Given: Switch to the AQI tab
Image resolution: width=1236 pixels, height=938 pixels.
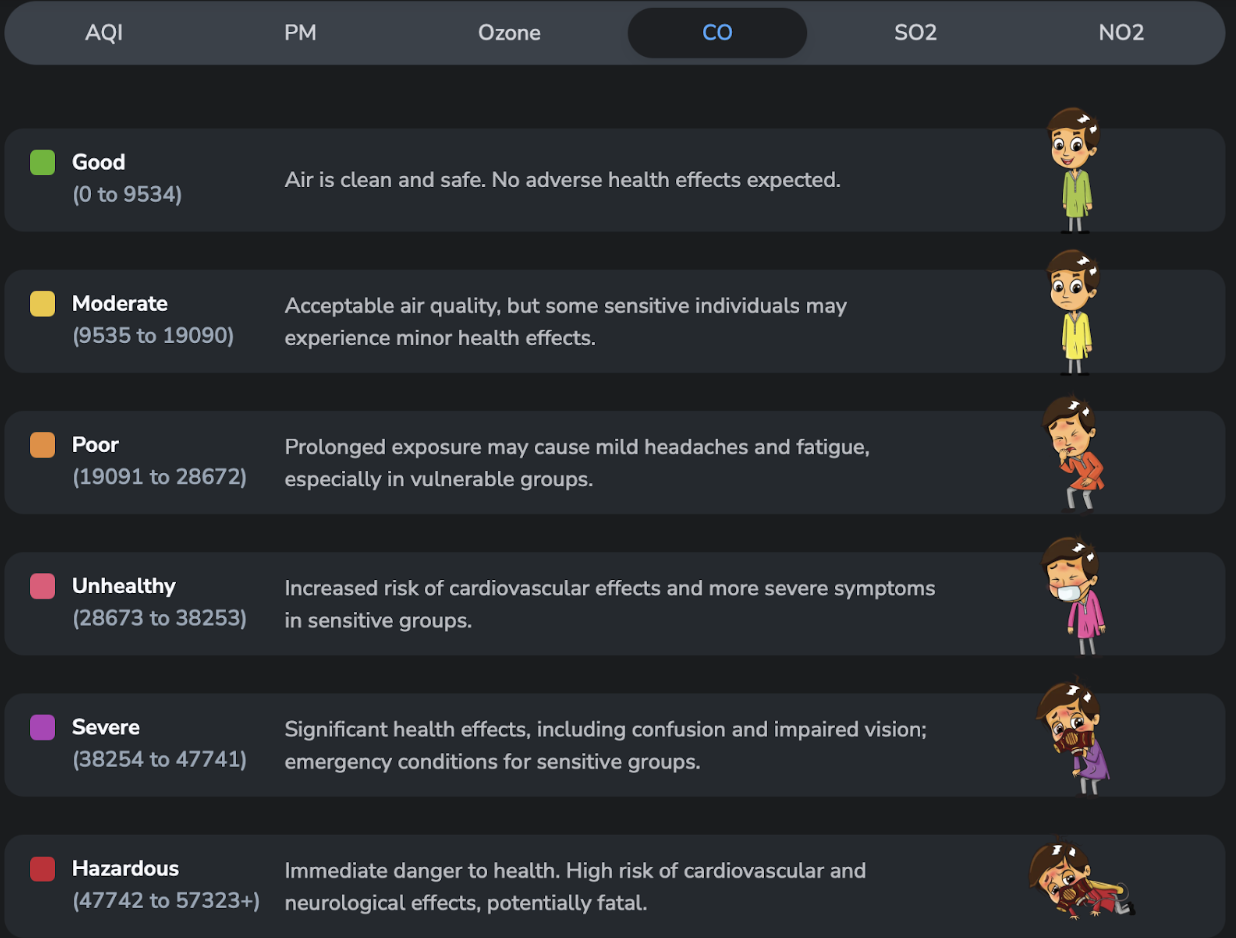Looking at the screenshot, I should [104, 33].
